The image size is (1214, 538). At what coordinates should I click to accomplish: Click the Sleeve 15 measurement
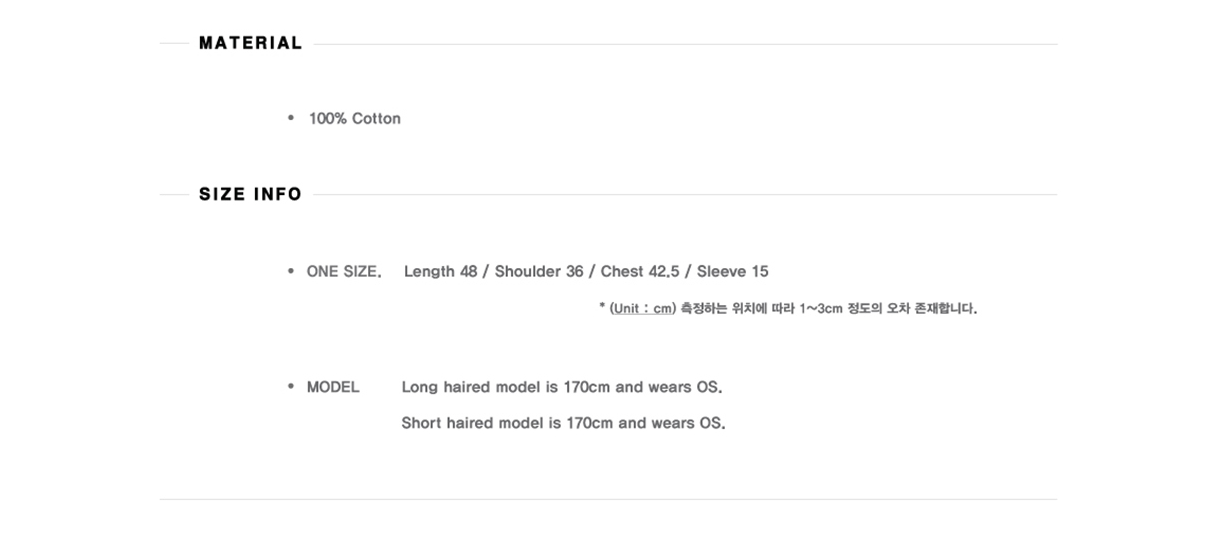(x=733, y=271)
